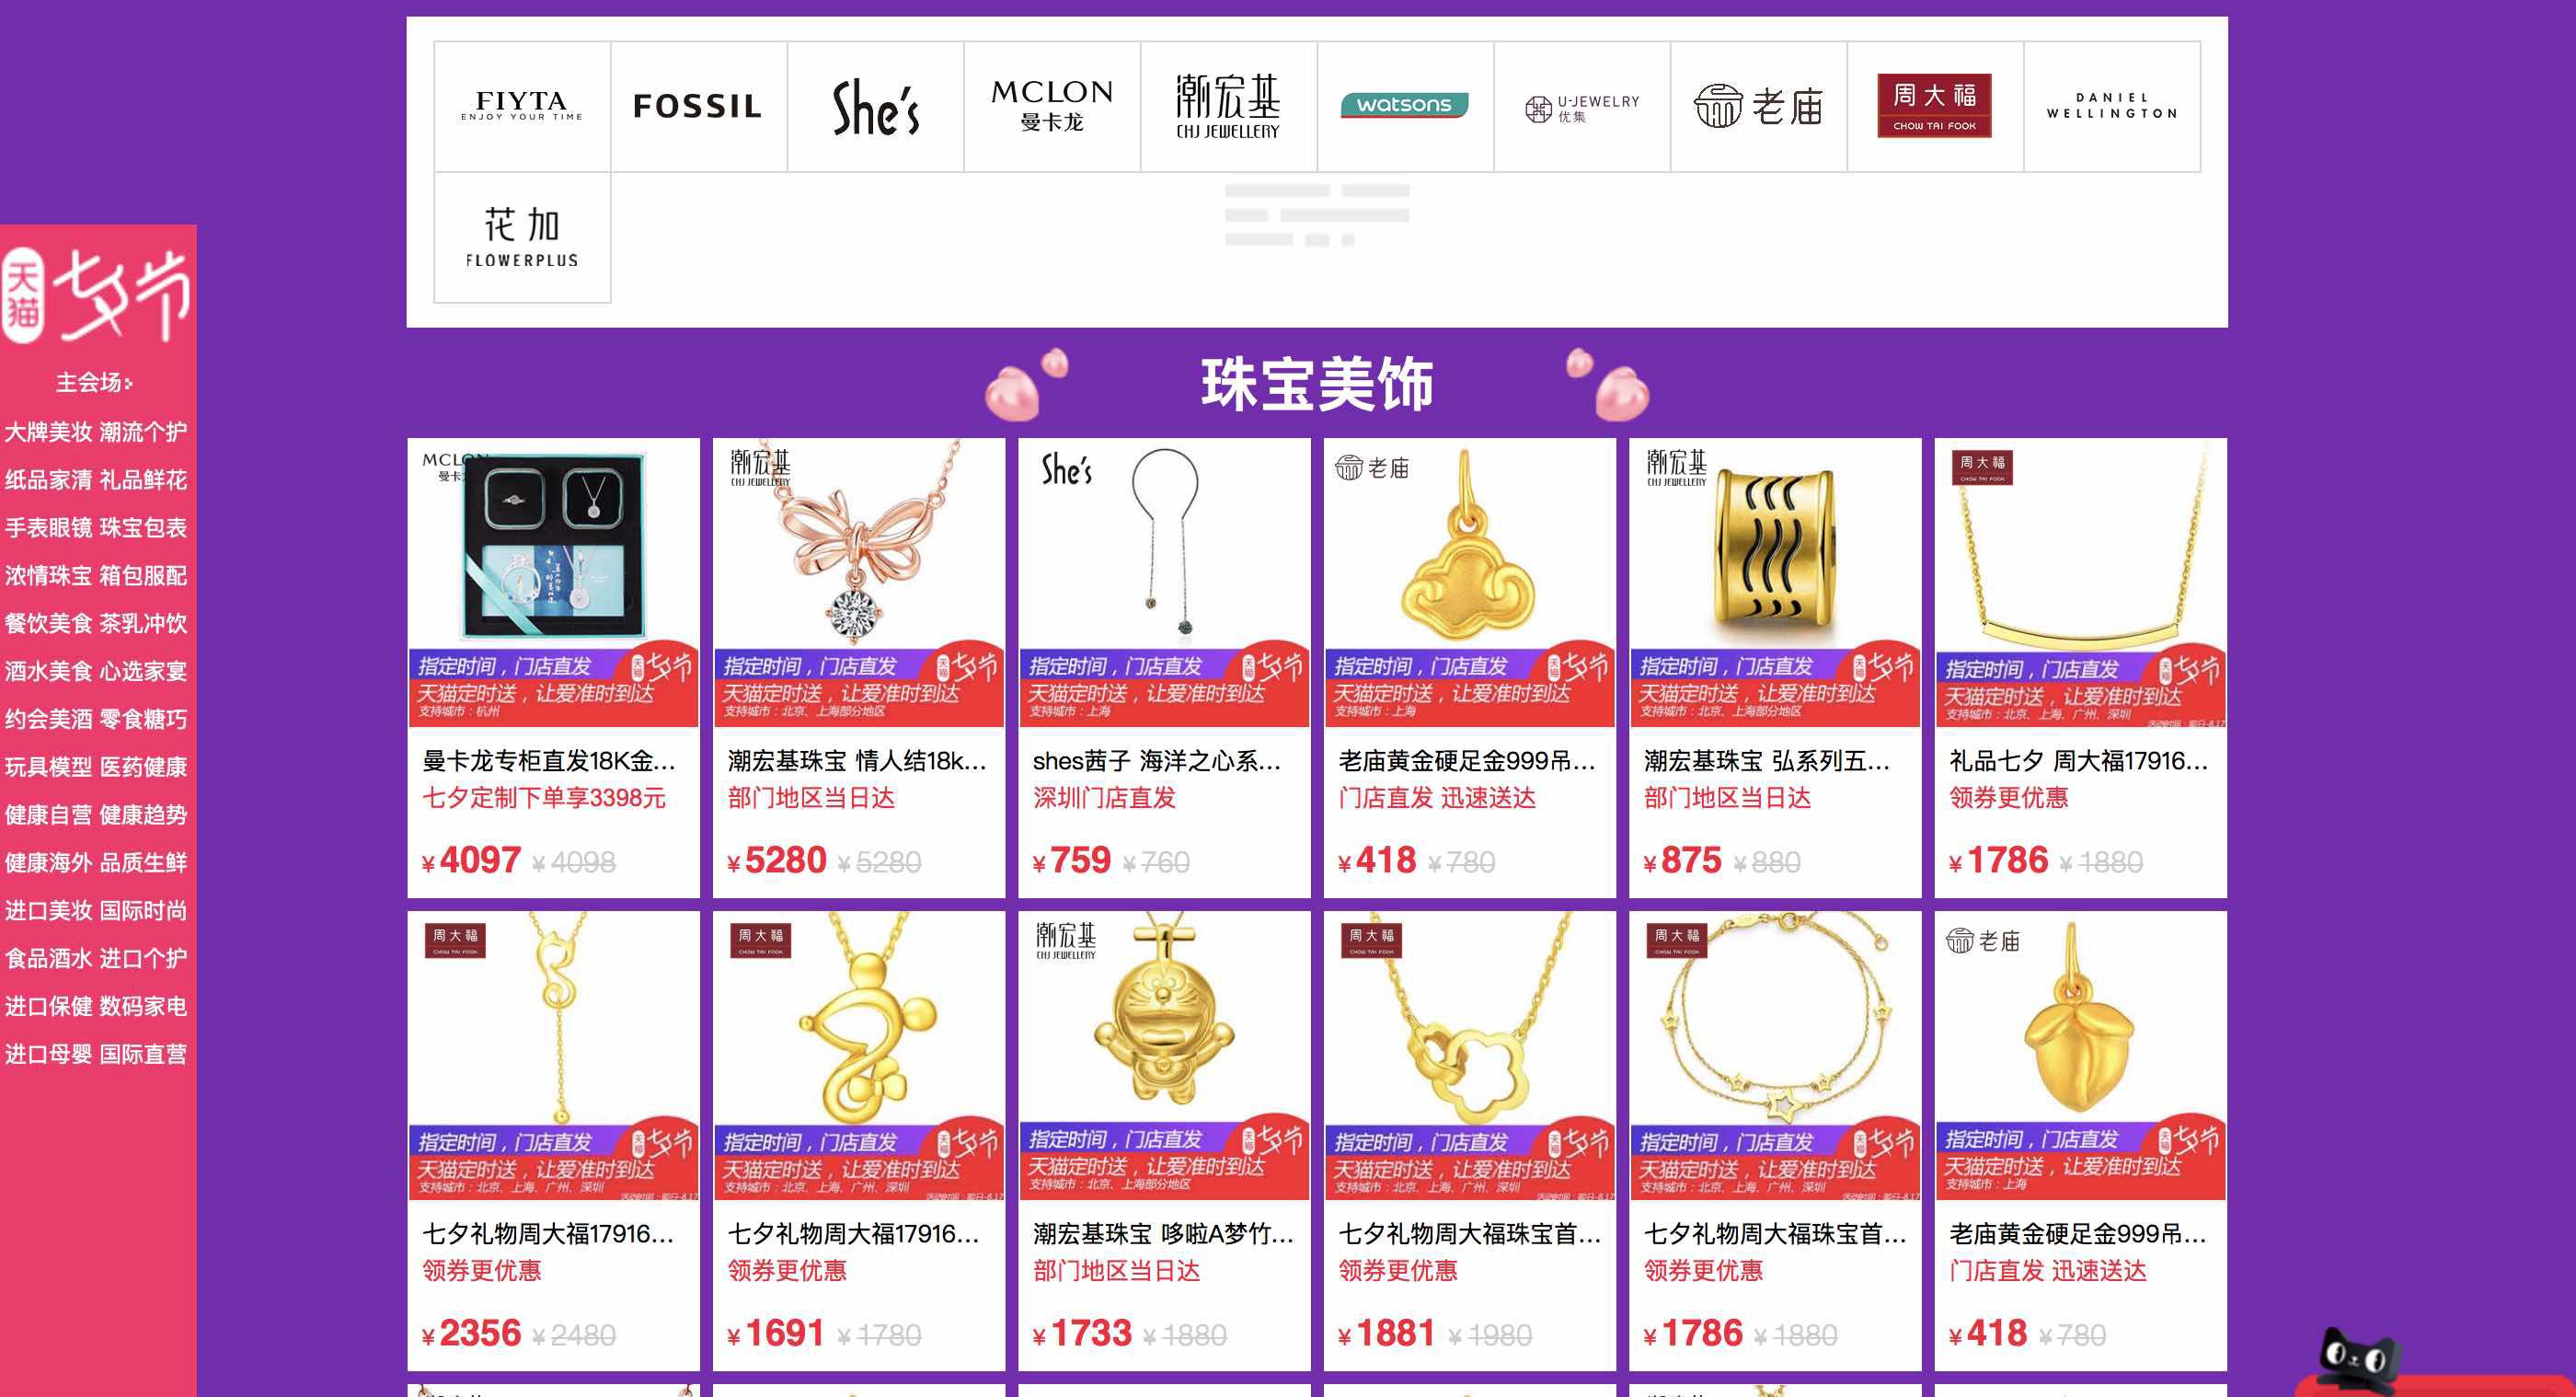Image resolution: width=2576 pixels, height=1397 pixels.
Task: Open the FIYTA brand logo
Action: coord(522,106)
